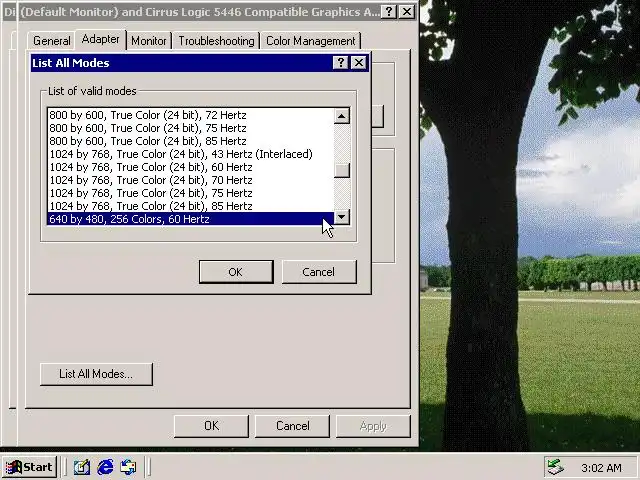640x480 pixels.
Task: Open the Start menu
Action: [29, 467]
